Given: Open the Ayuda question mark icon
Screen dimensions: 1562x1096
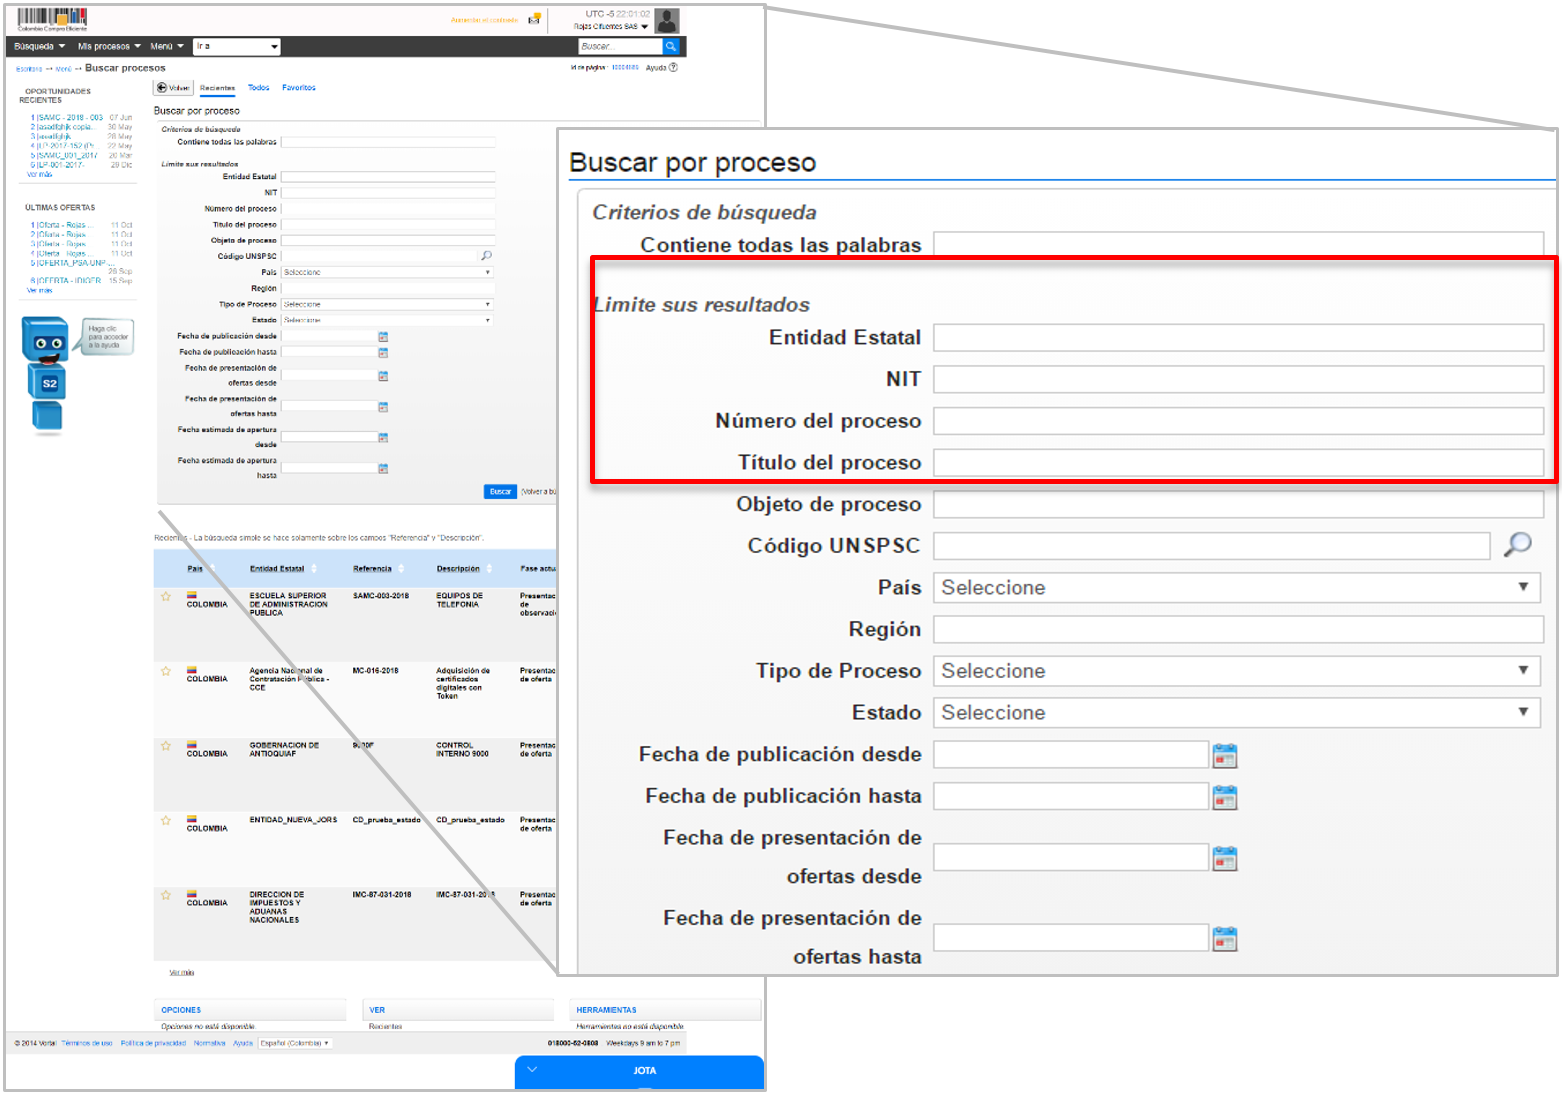Looking at the screenshot, I should pos(673,68).
